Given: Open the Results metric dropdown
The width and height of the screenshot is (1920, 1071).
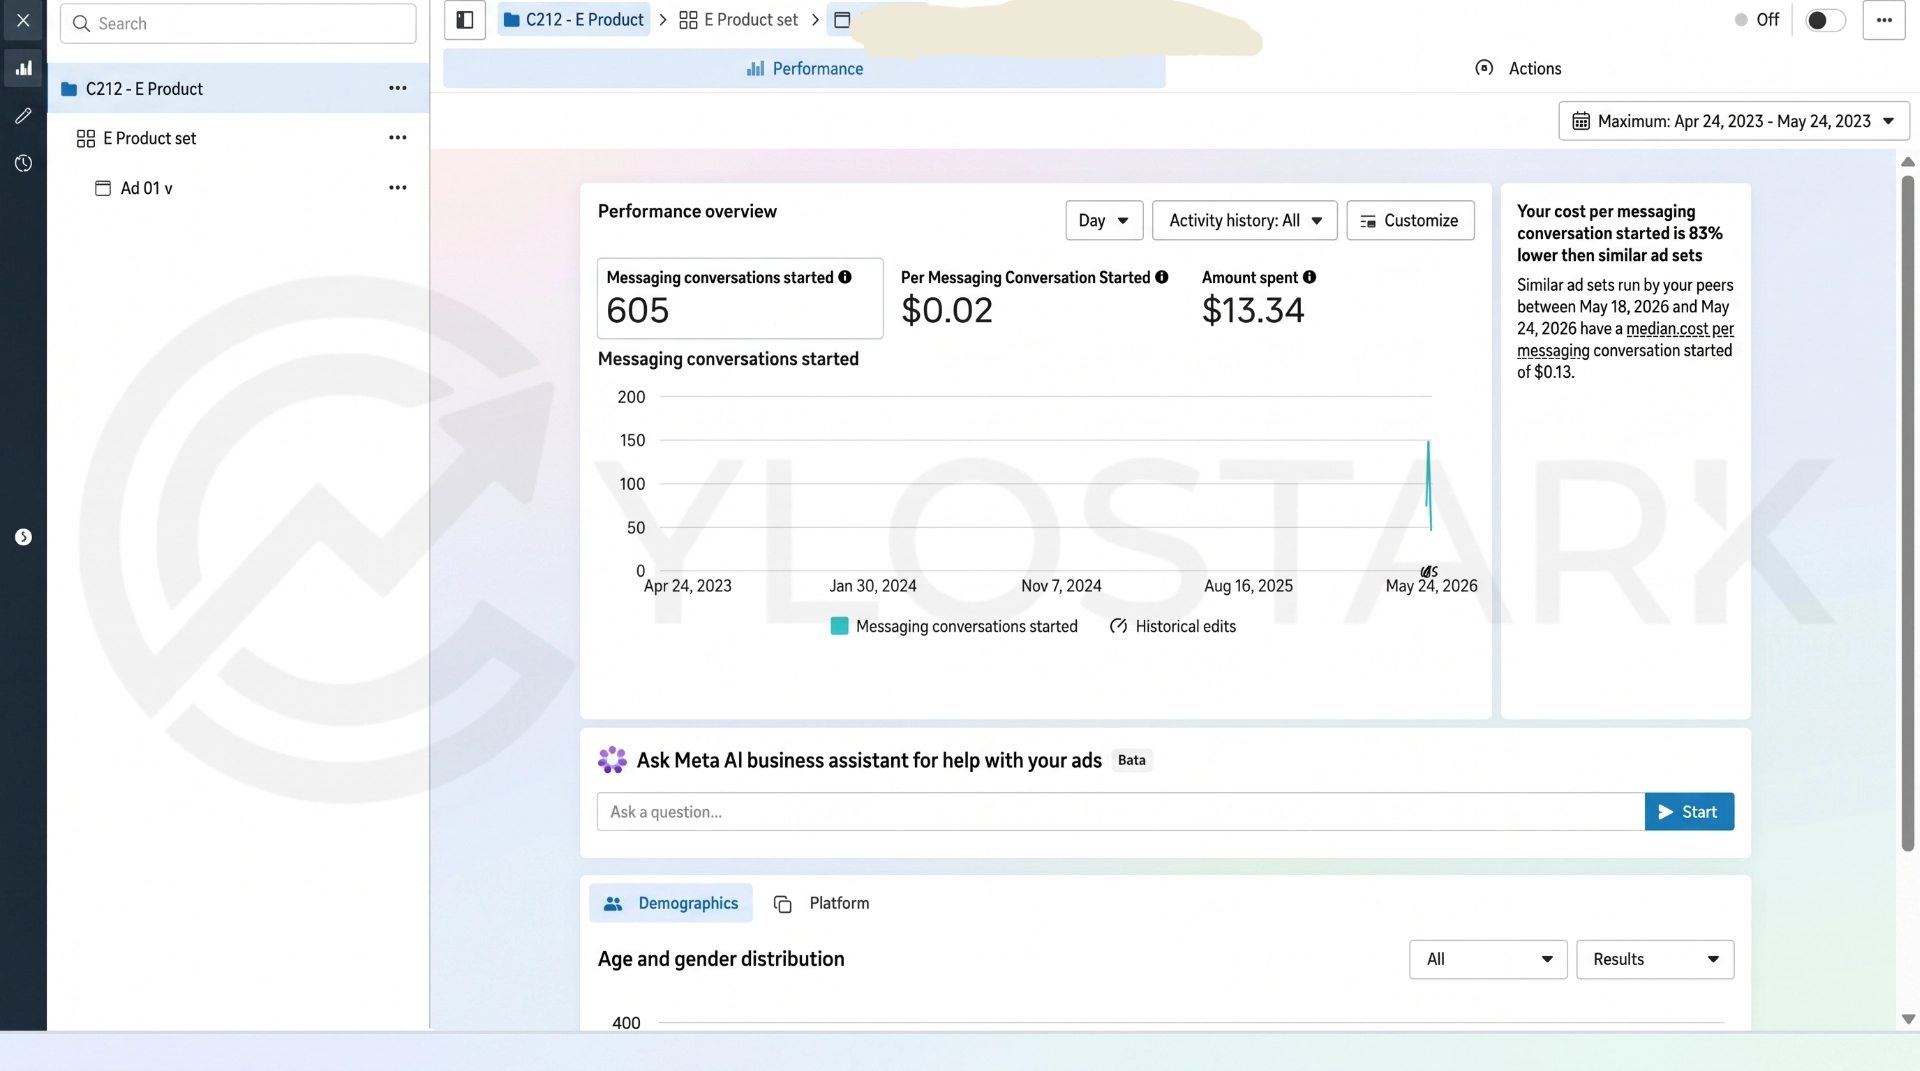Looking at the screenshot, I should [1655, 959].
